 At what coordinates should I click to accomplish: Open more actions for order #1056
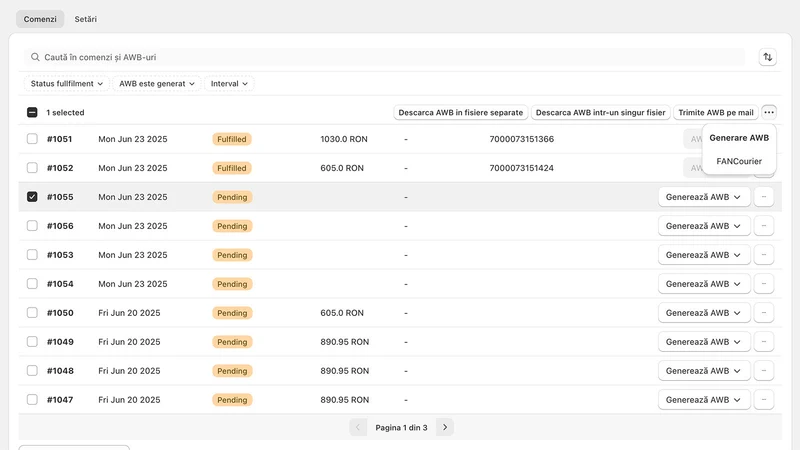tap(764, 226)
